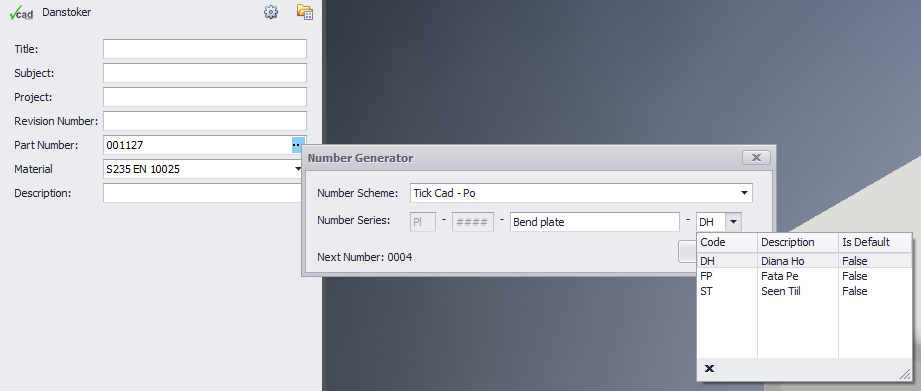Image resolution: width=921 pixels, height=391 pixels.
Task: Click the Revision Number input field
Action: (205, 121)
